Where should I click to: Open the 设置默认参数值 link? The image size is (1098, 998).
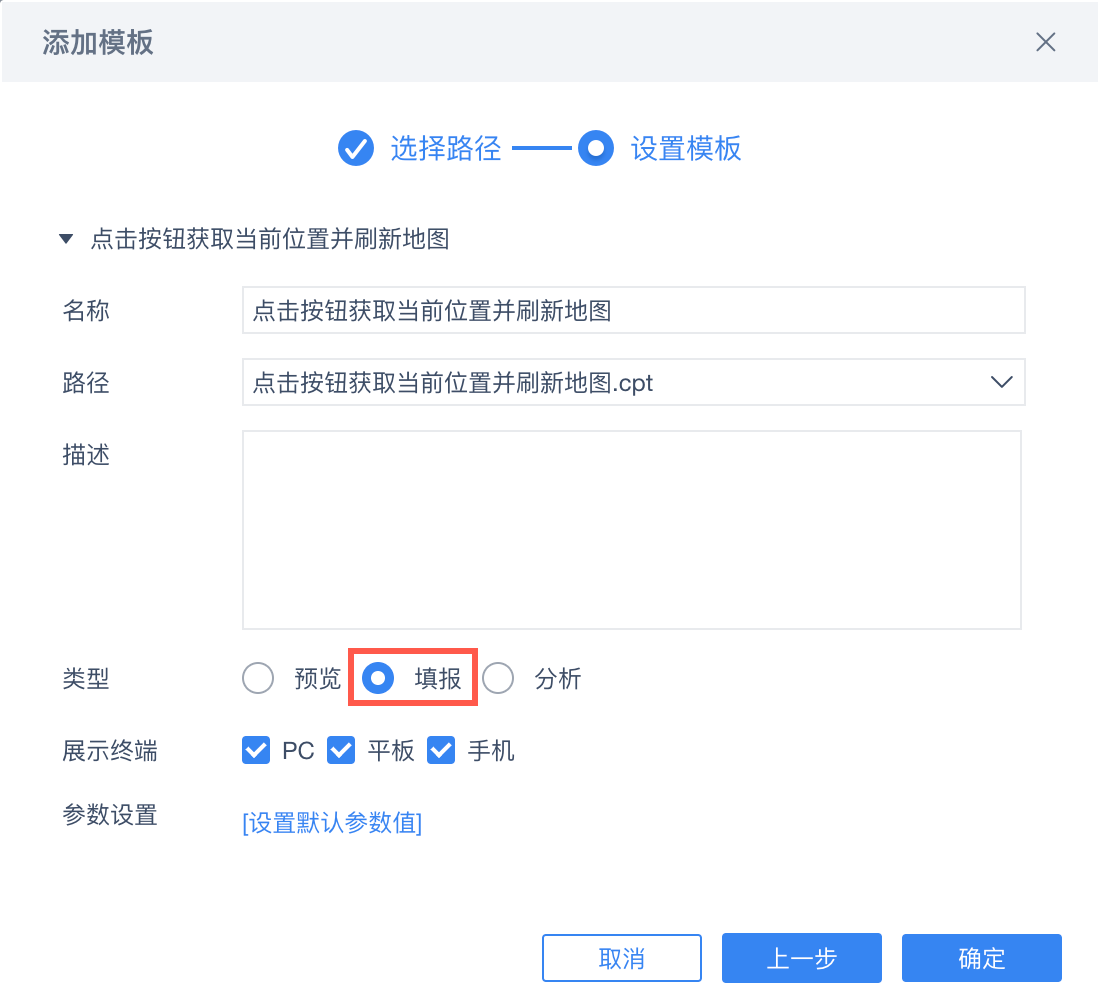pyautogui.click(x=332, y=823)
